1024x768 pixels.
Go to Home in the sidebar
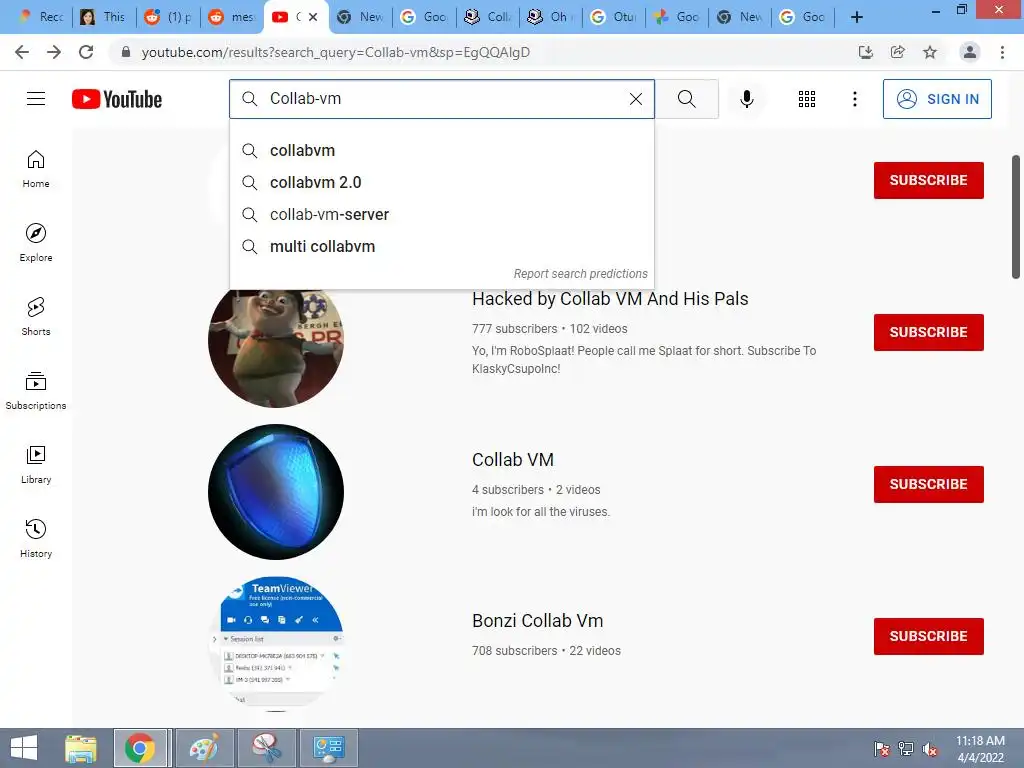tap(36, 169)
